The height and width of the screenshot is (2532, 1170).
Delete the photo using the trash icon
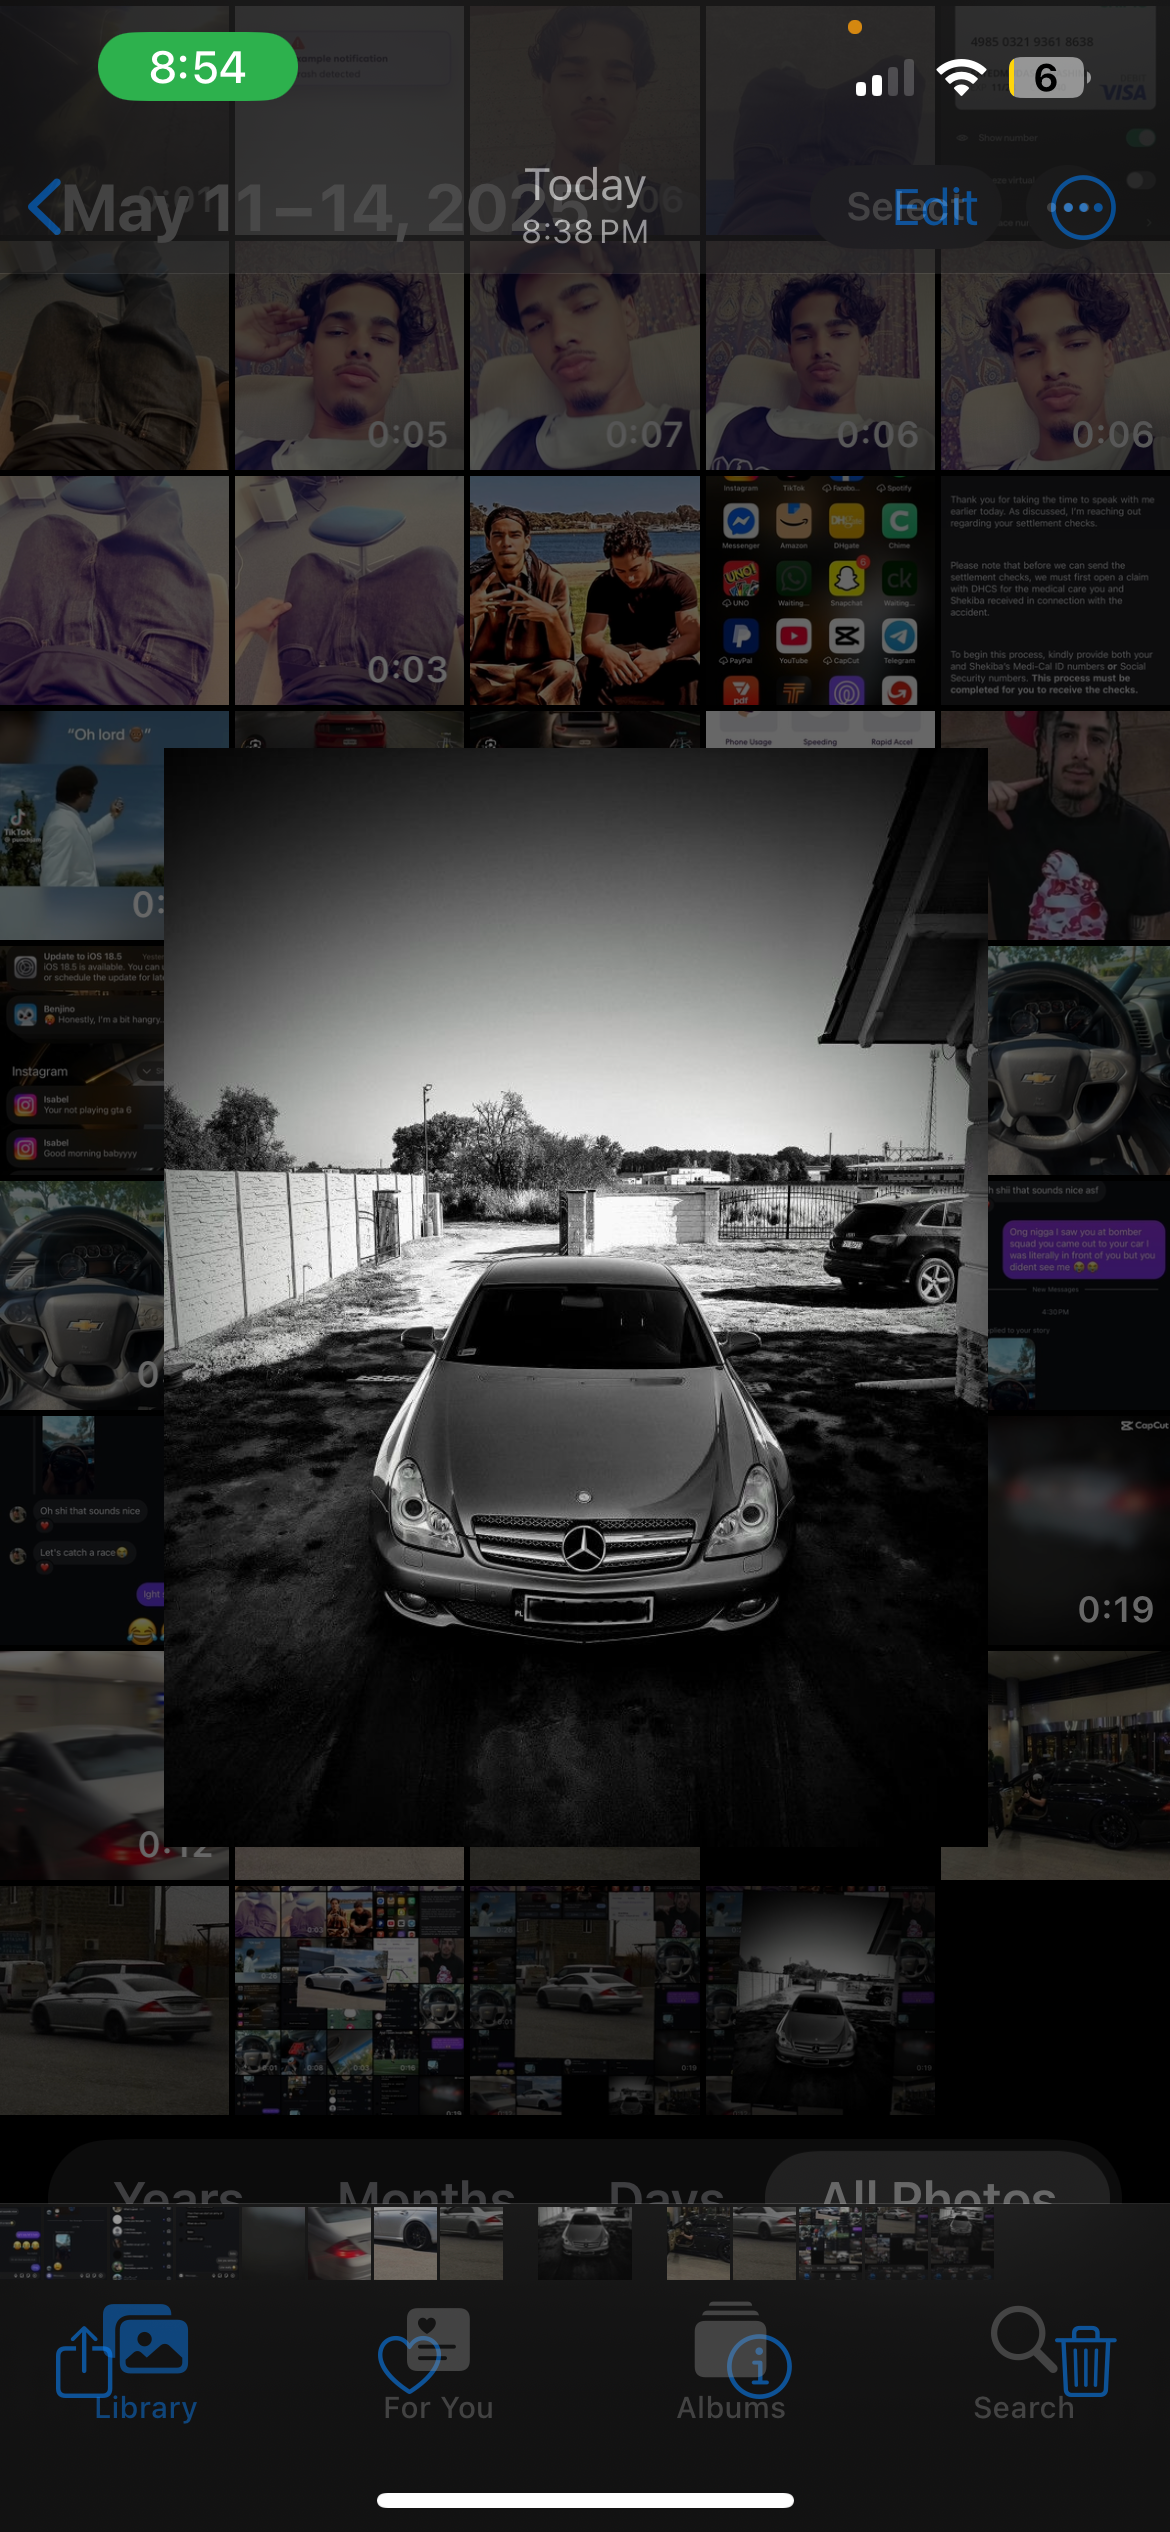[x=1085, y=2362]
